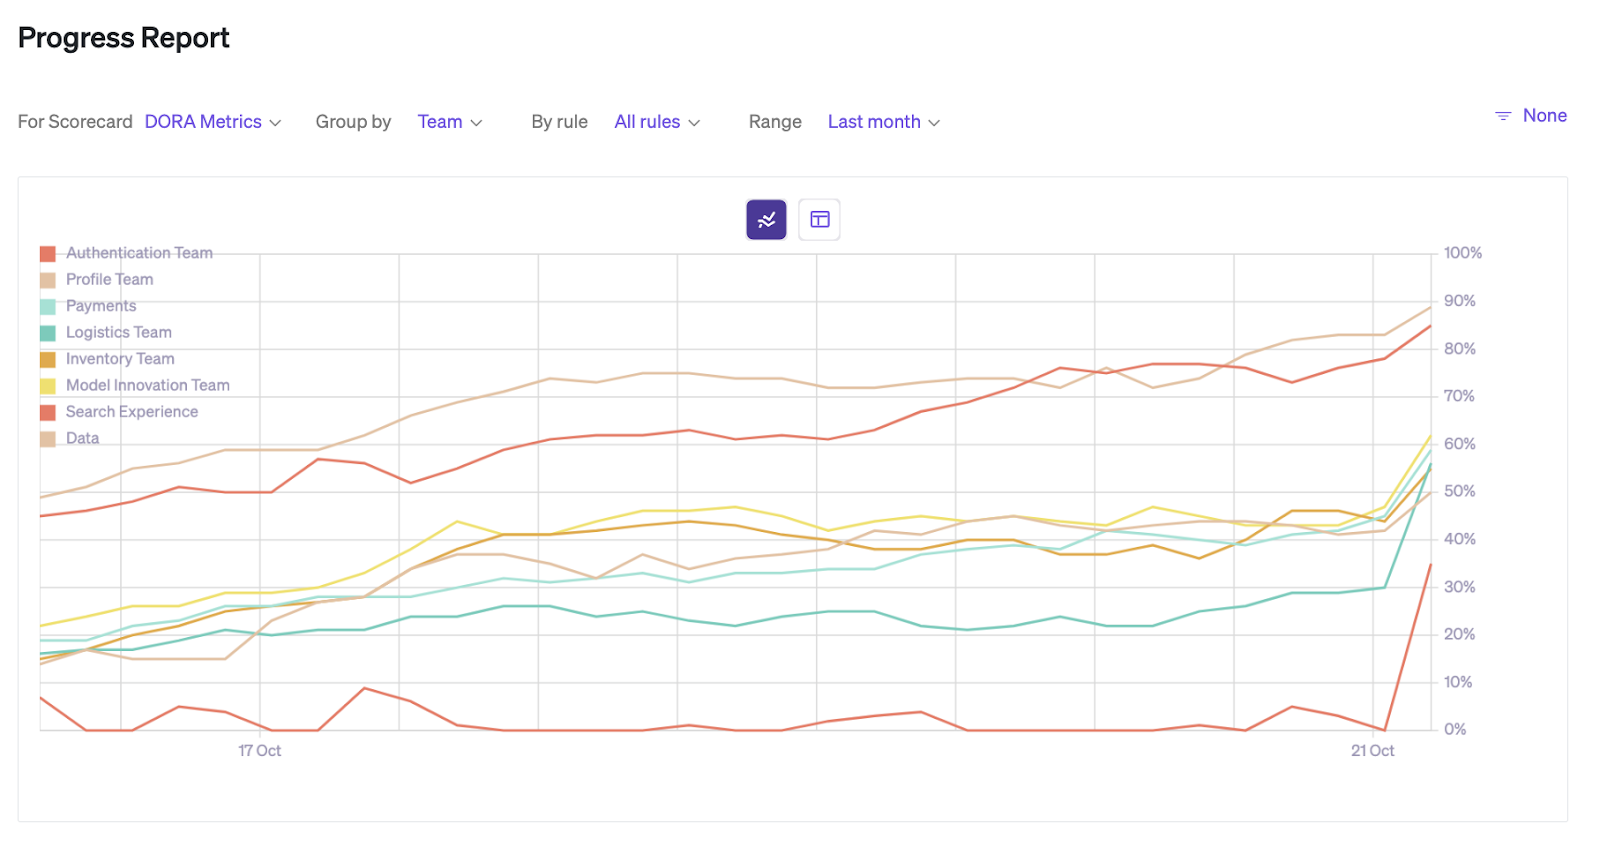The height and width of the screenshot is (854, 1600).
Task: Click the 17 Oct axis label
Action: pyautogui.click(x=259, y=751)
